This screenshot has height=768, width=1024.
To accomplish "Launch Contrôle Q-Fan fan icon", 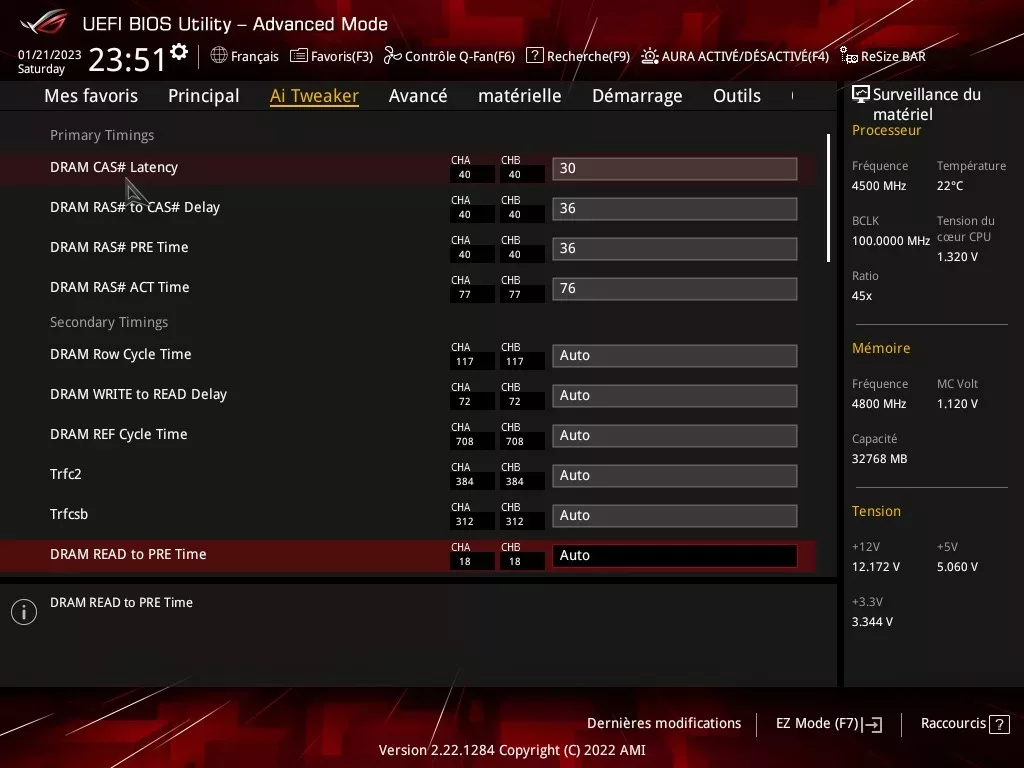I will point(393,56).
